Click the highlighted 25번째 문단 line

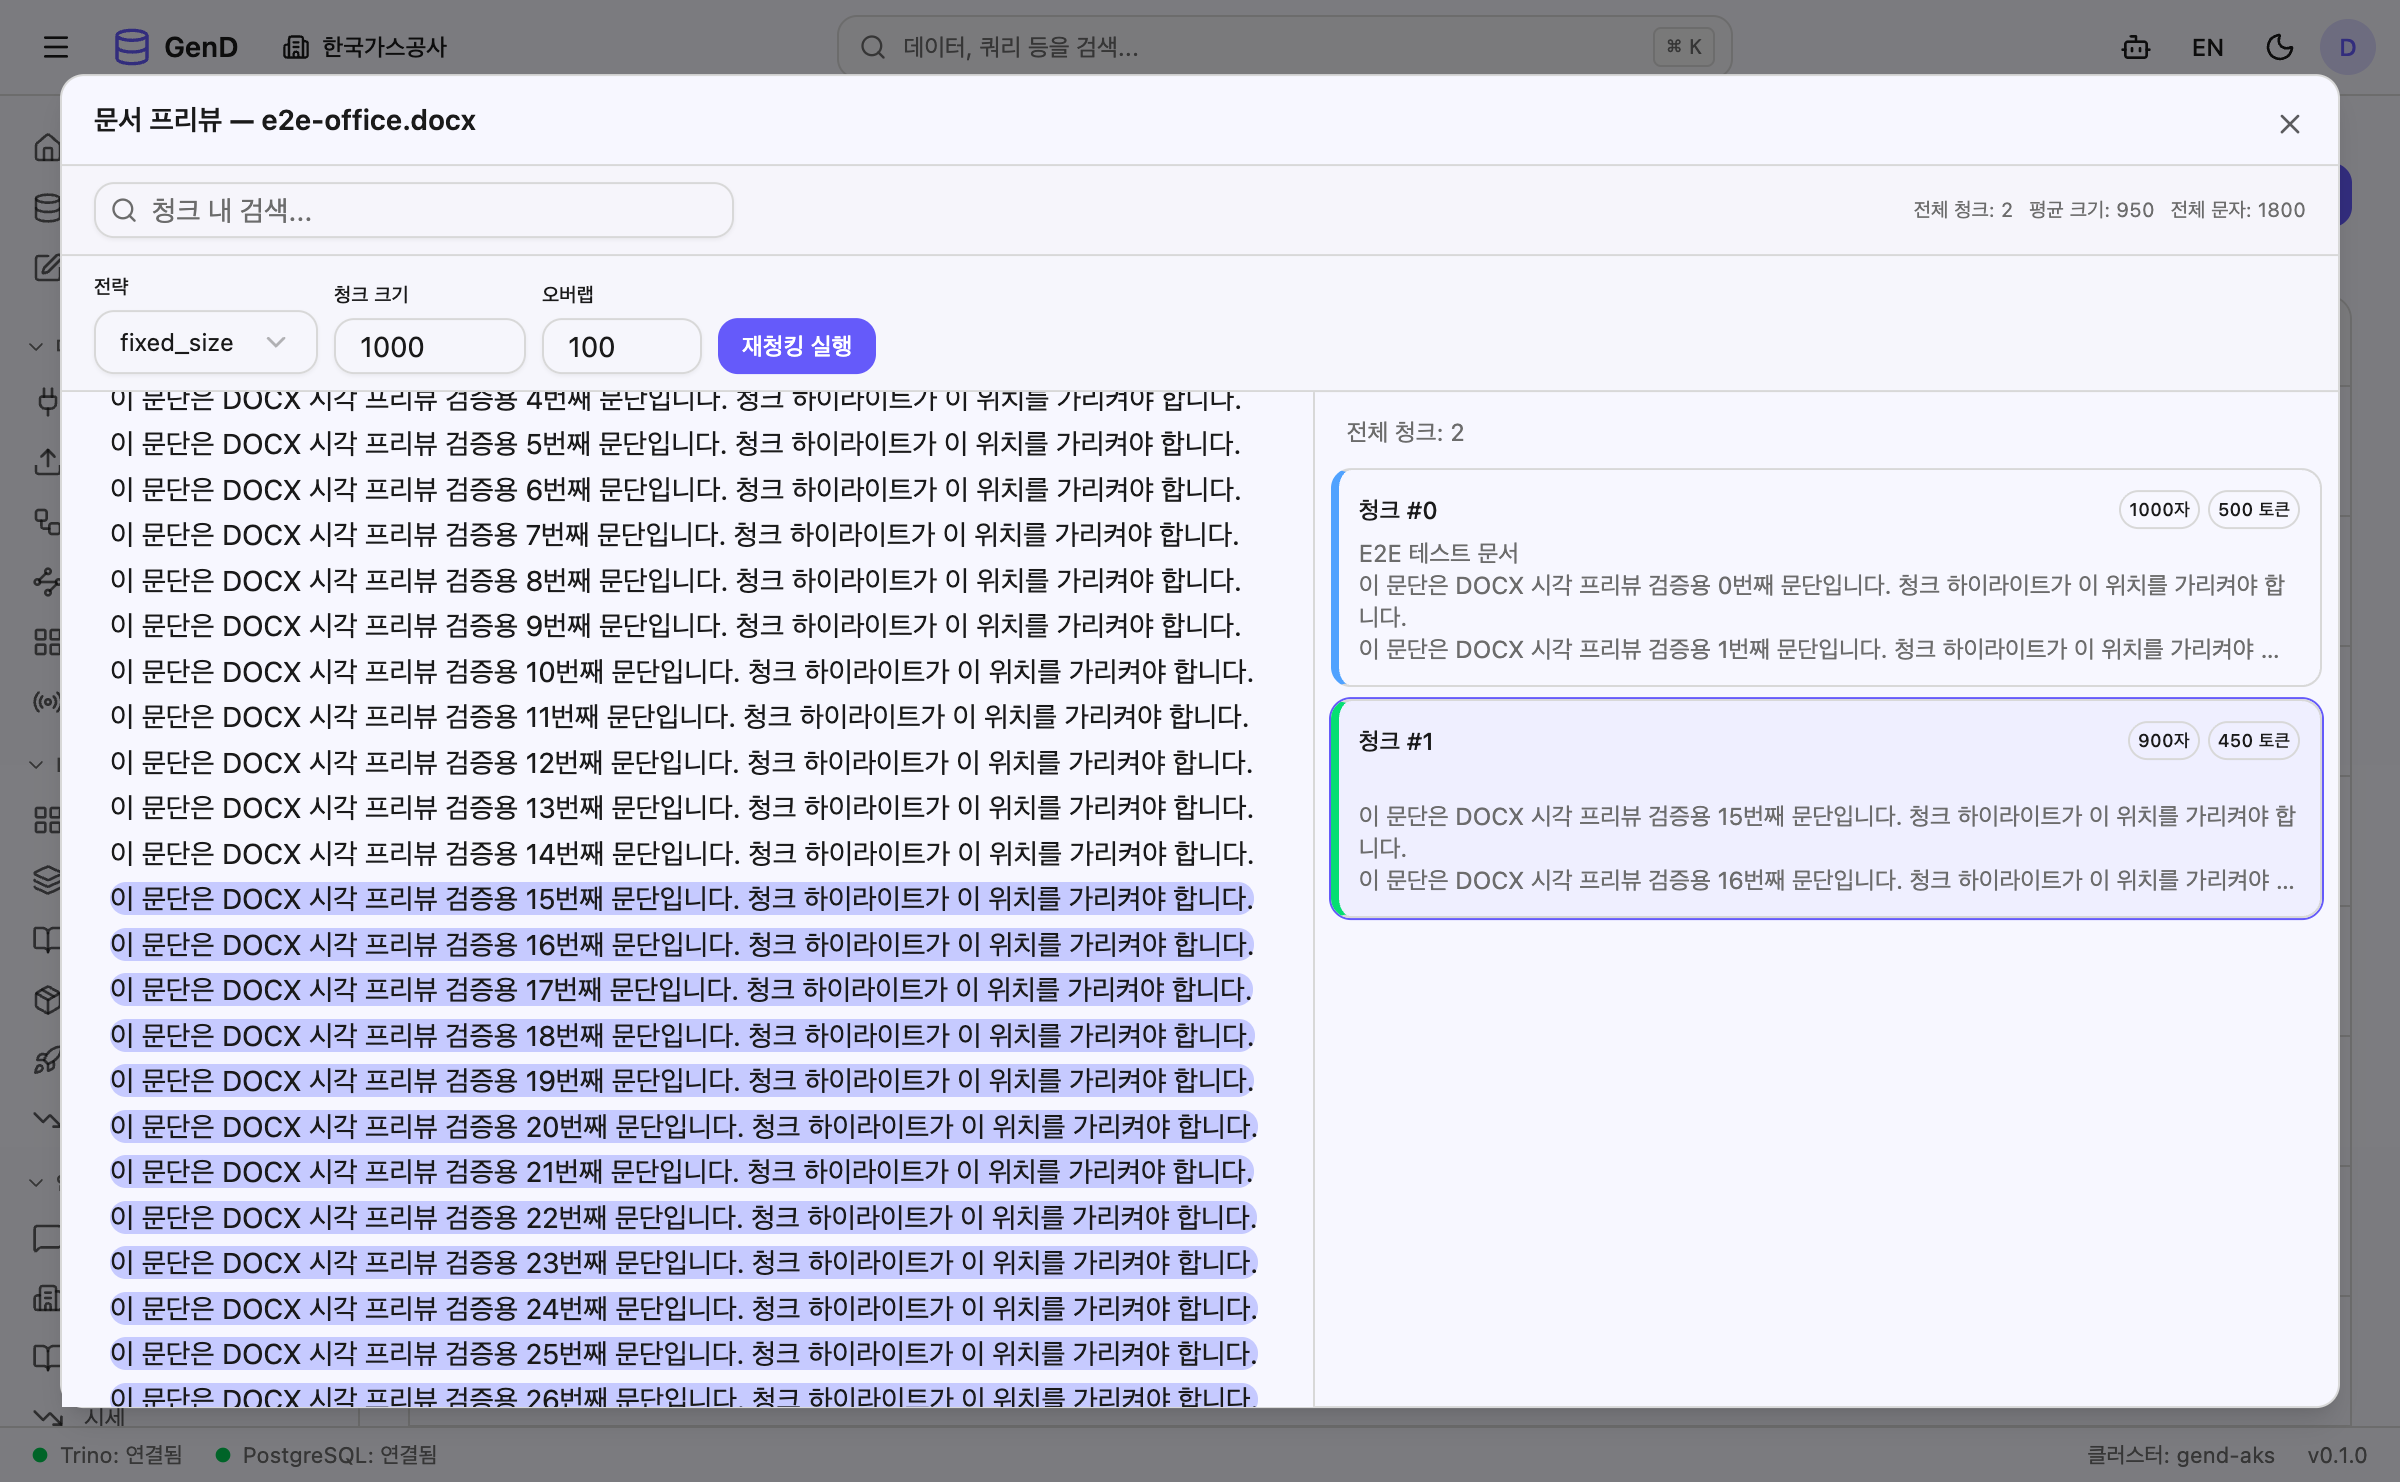tap(684, 1354)
